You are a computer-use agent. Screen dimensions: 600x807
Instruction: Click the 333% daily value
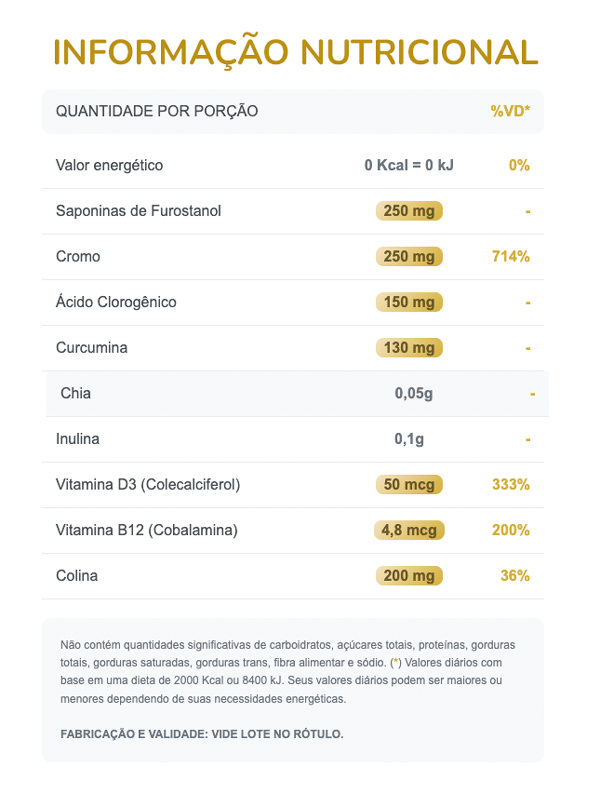(510, 485)
